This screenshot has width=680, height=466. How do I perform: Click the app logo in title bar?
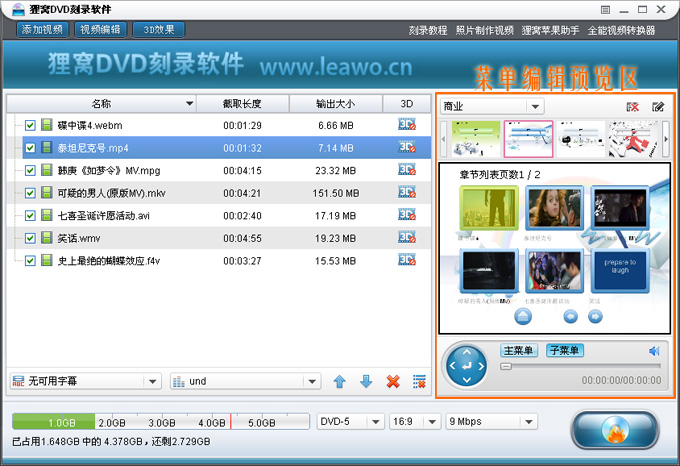tap(19, 9)
